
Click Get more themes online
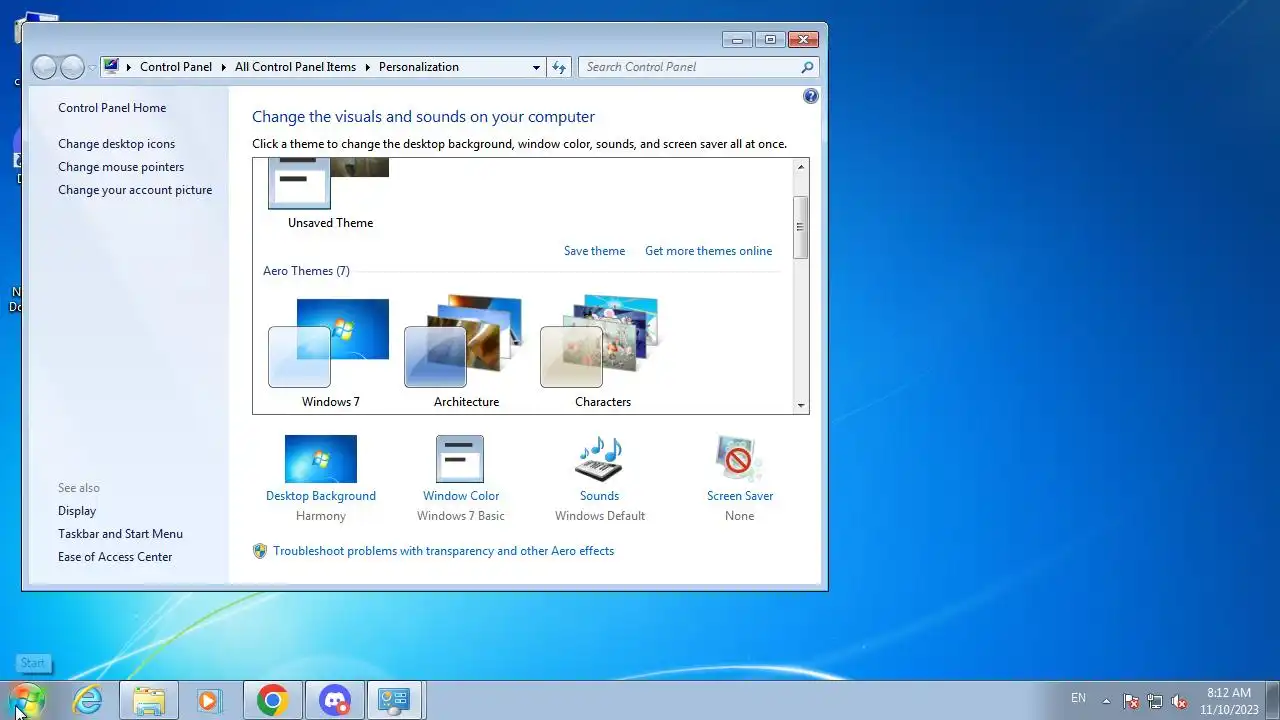708,251
